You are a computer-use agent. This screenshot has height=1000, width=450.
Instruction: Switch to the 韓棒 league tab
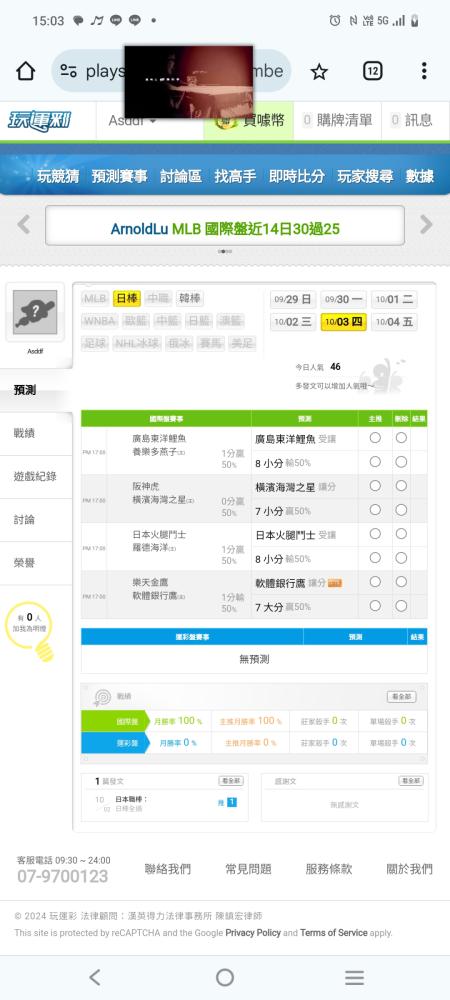point(189,298)
